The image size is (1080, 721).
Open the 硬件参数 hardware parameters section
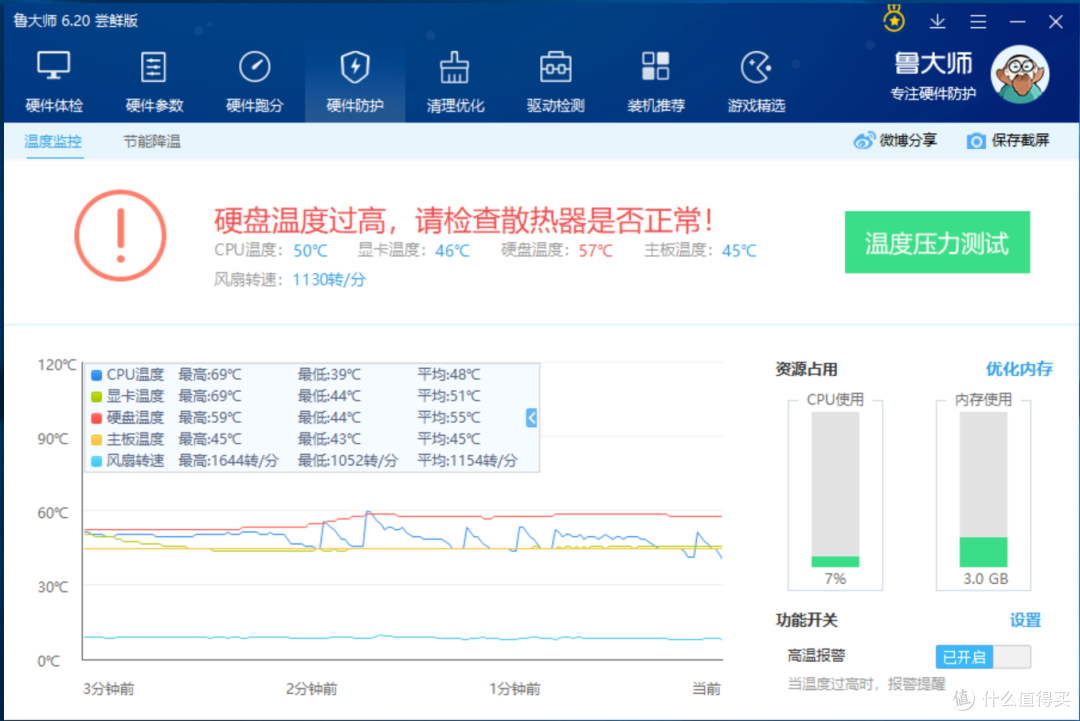coord(154,82)
